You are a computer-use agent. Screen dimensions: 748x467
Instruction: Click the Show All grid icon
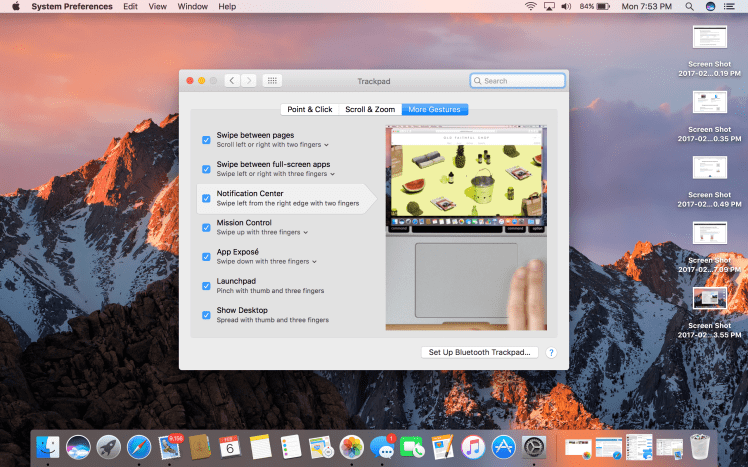(x=273, y=80)
